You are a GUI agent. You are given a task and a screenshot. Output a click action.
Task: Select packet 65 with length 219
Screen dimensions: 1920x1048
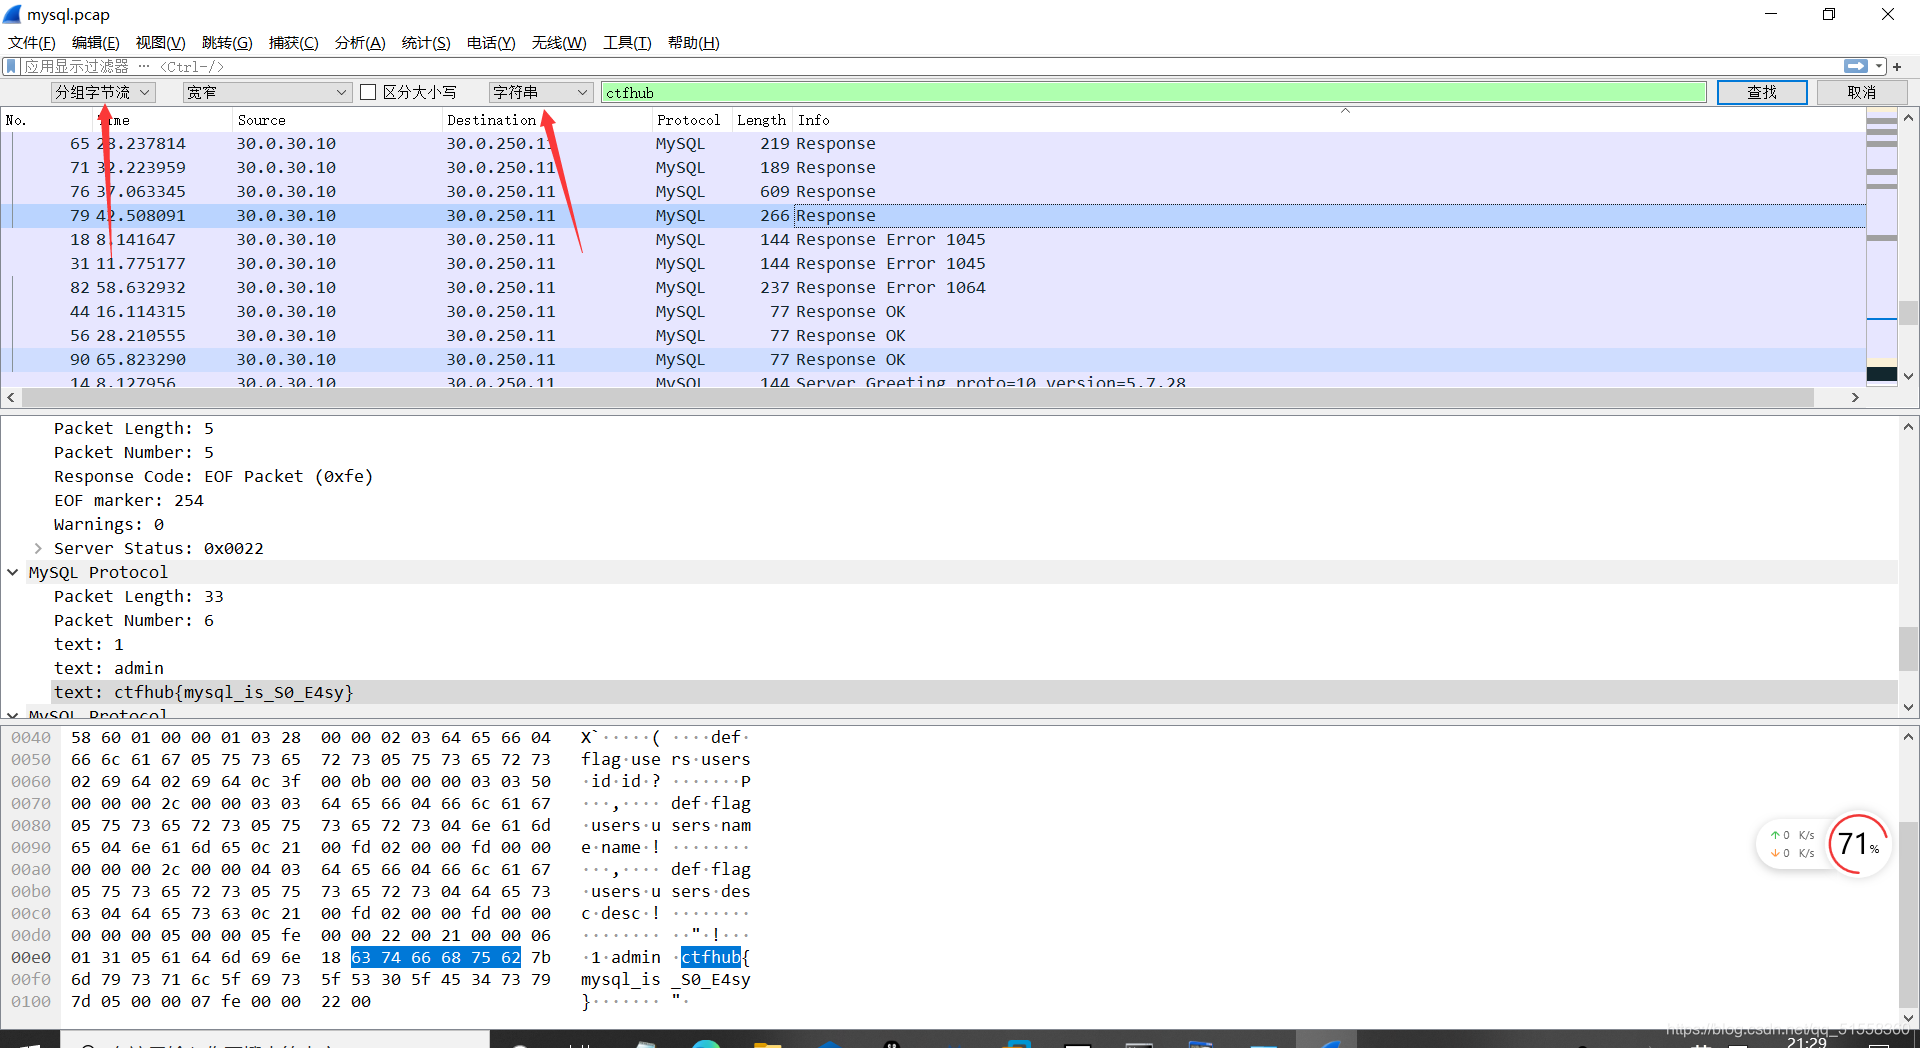click(x=934, y=144)
